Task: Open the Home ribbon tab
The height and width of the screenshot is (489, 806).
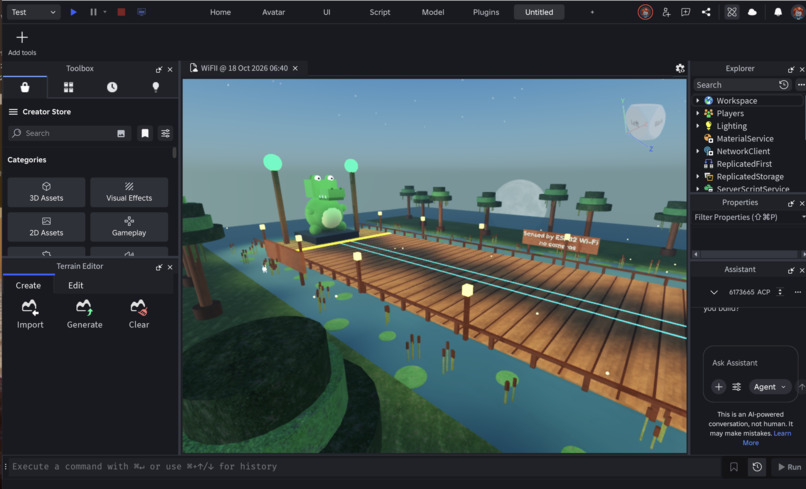Action: [220, 12]
